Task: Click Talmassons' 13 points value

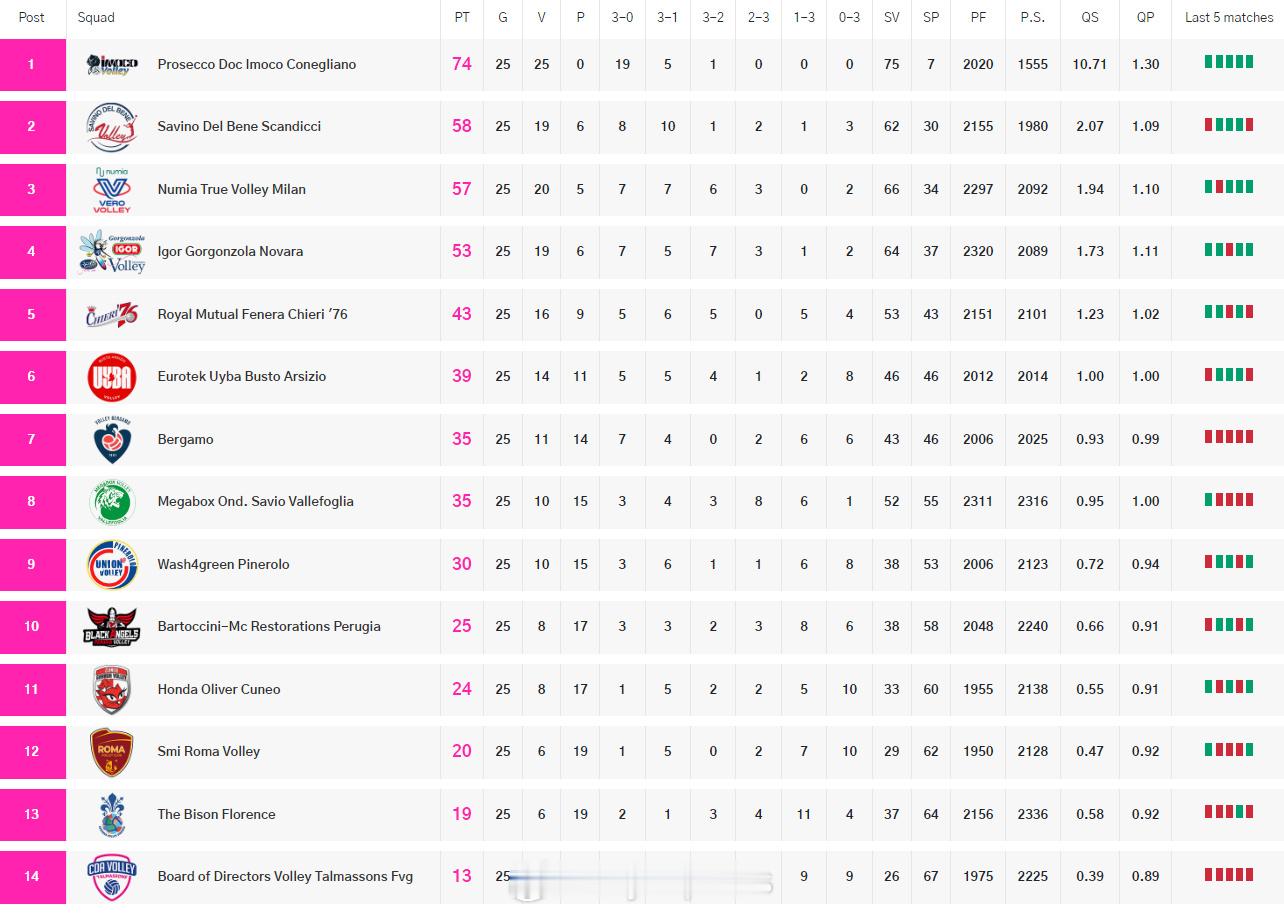Action: coord(461,876)
